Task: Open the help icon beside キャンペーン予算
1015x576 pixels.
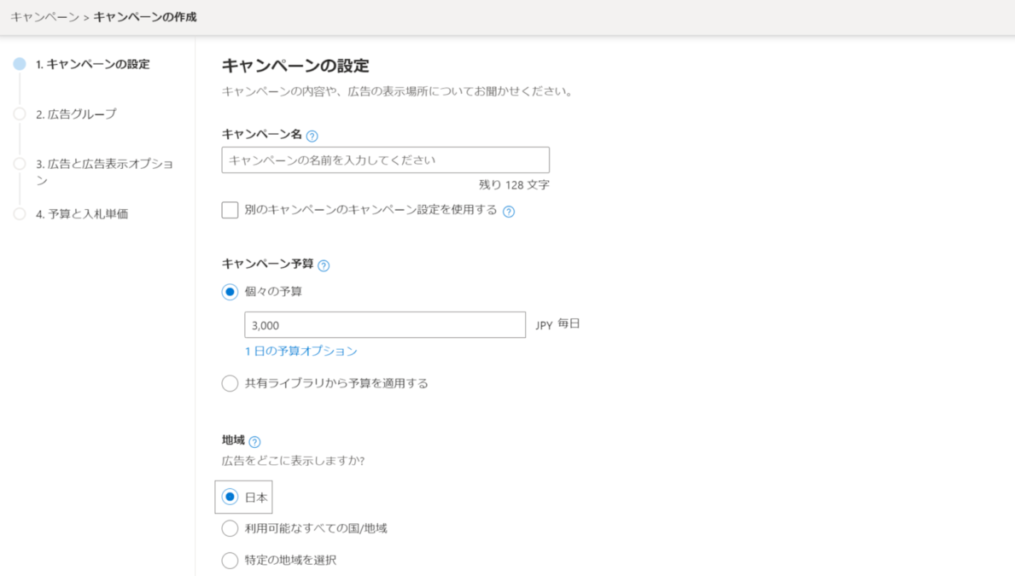Action: (323, 266)
